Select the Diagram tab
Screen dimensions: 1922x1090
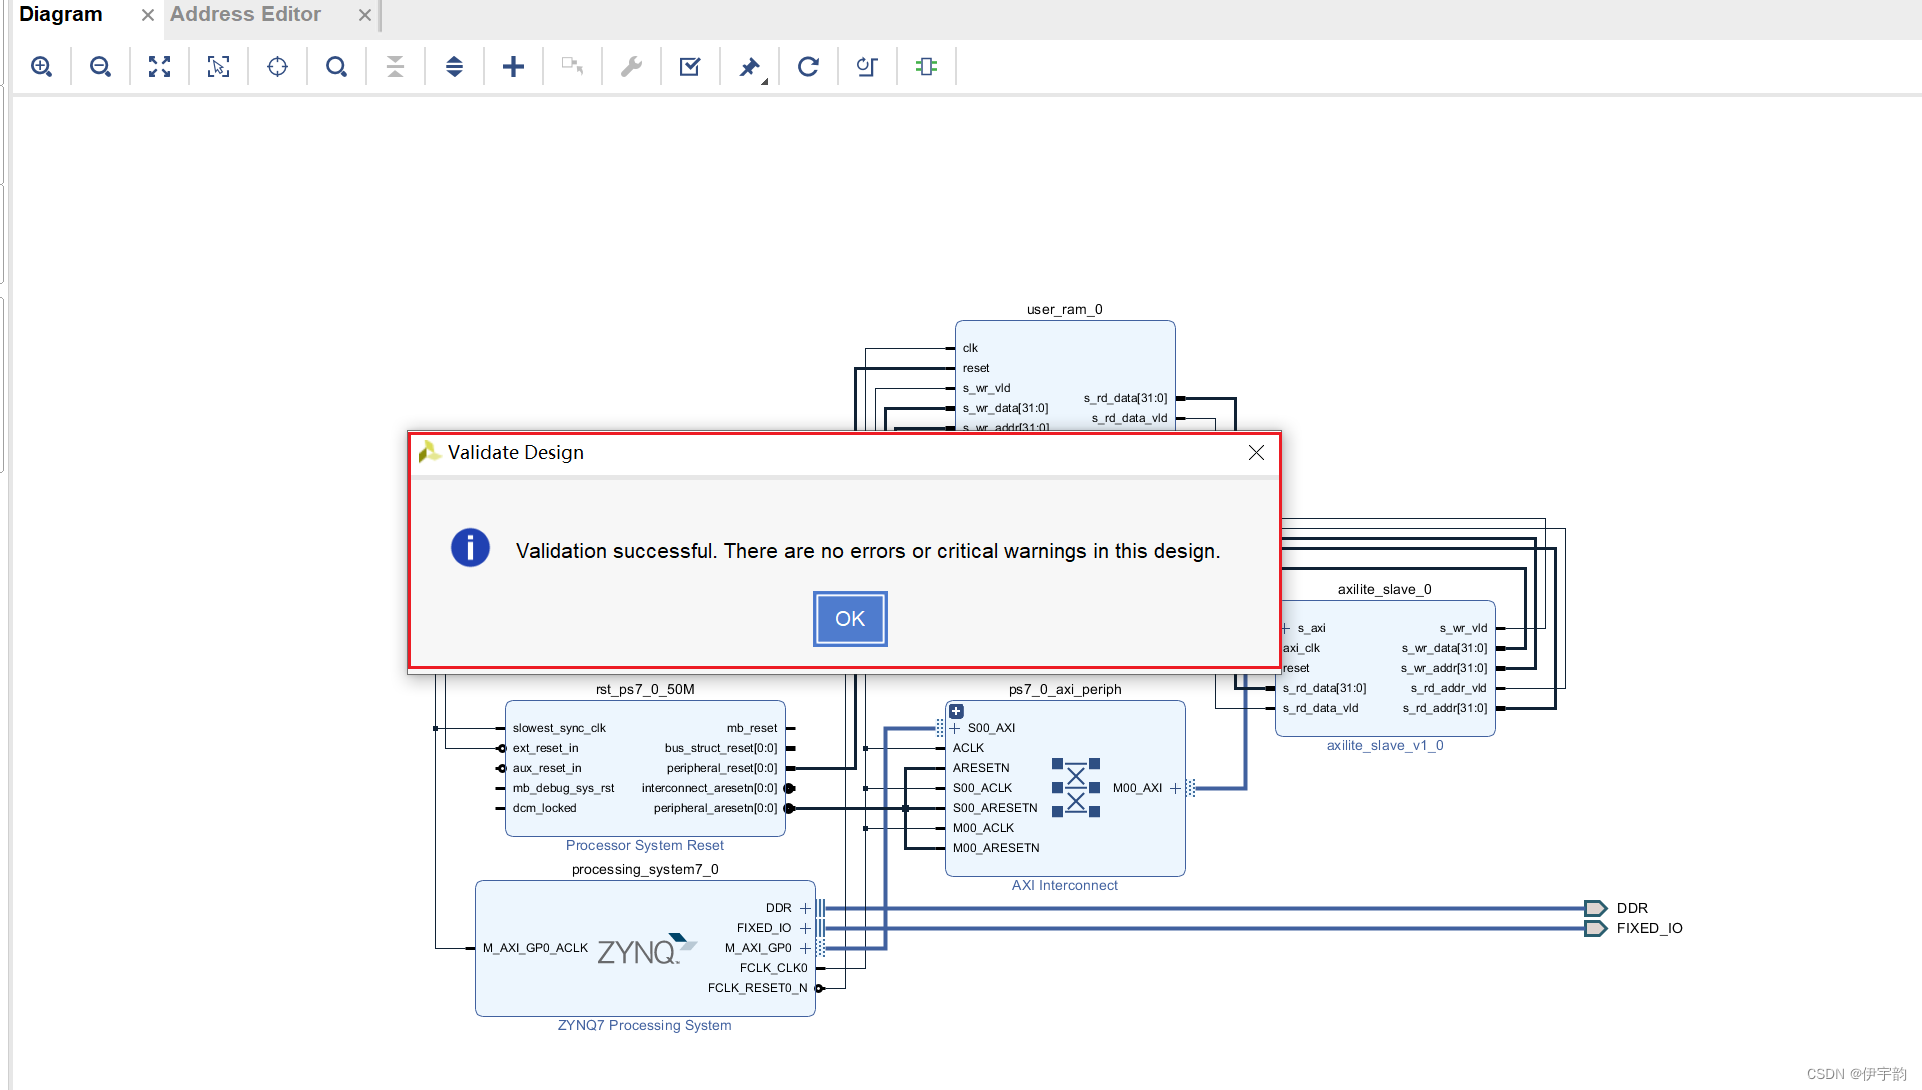(x=61, y=15)
